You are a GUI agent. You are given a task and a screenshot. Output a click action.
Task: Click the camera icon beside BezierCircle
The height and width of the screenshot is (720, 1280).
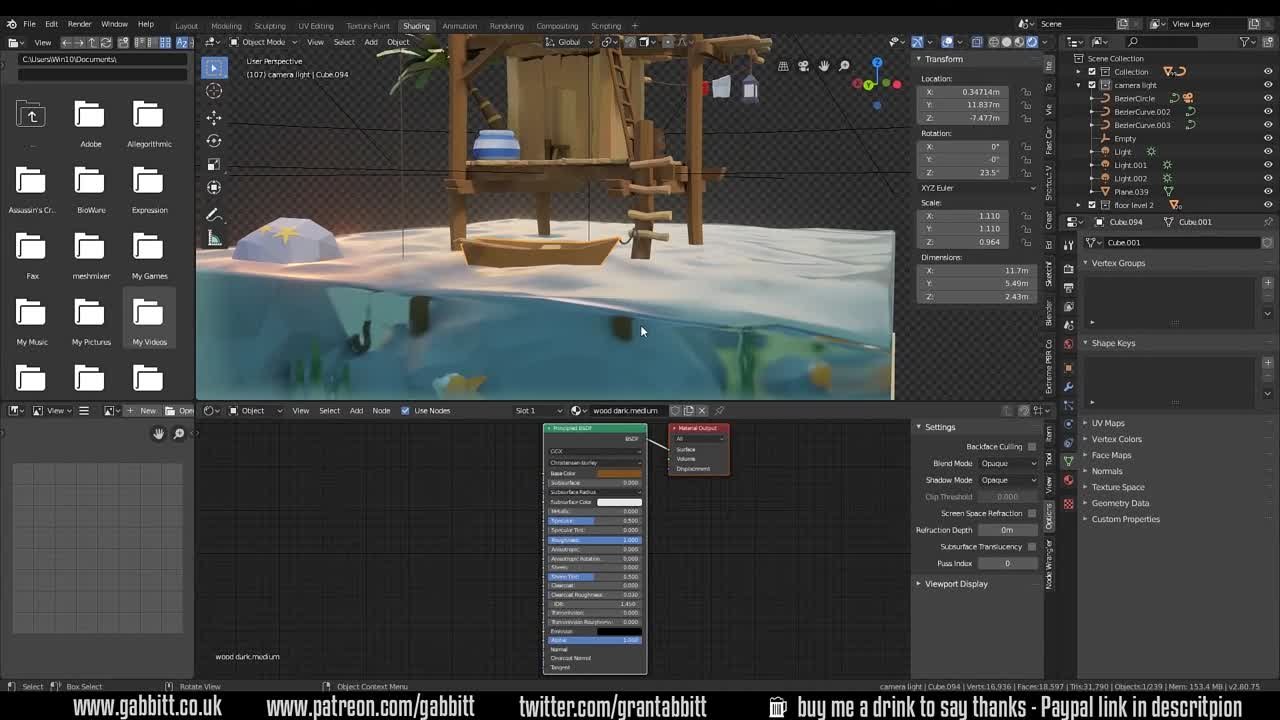(x=1189, y=98)
